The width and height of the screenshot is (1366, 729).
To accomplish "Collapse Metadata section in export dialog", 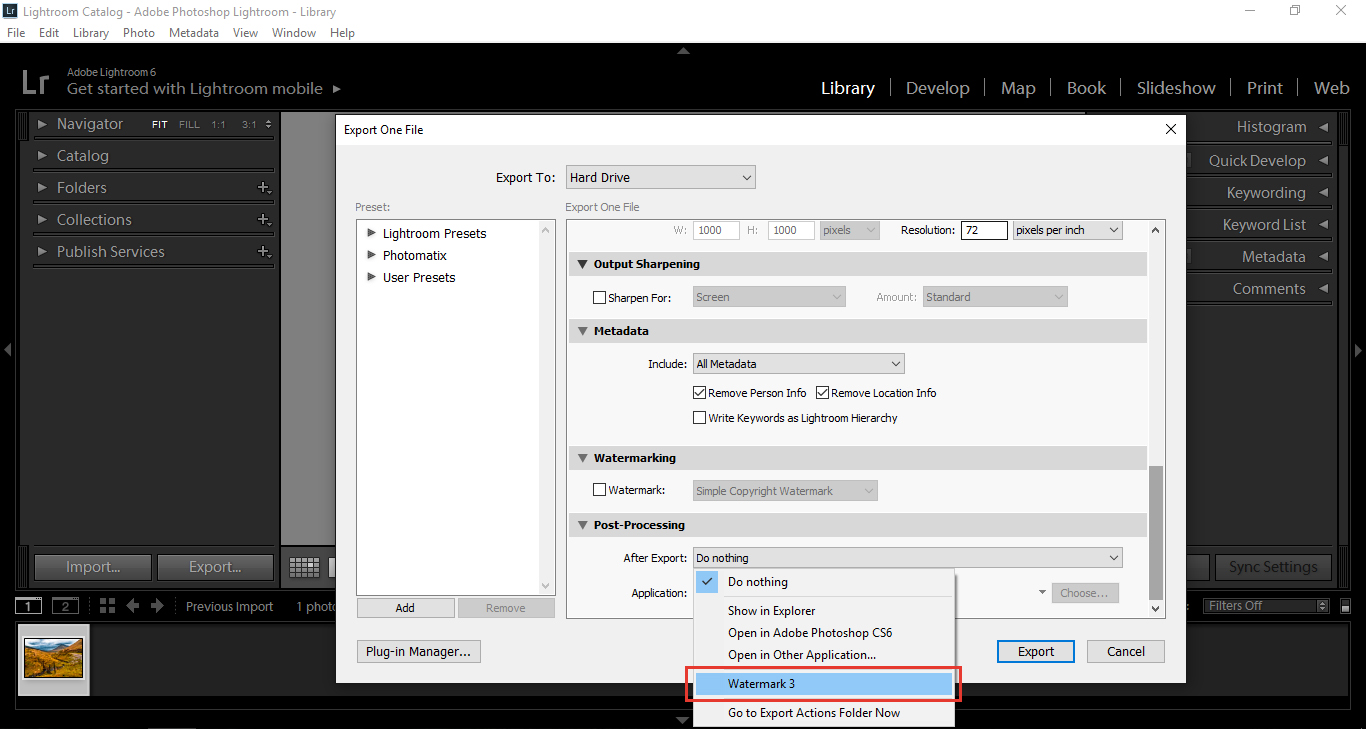I will (581, 331).
